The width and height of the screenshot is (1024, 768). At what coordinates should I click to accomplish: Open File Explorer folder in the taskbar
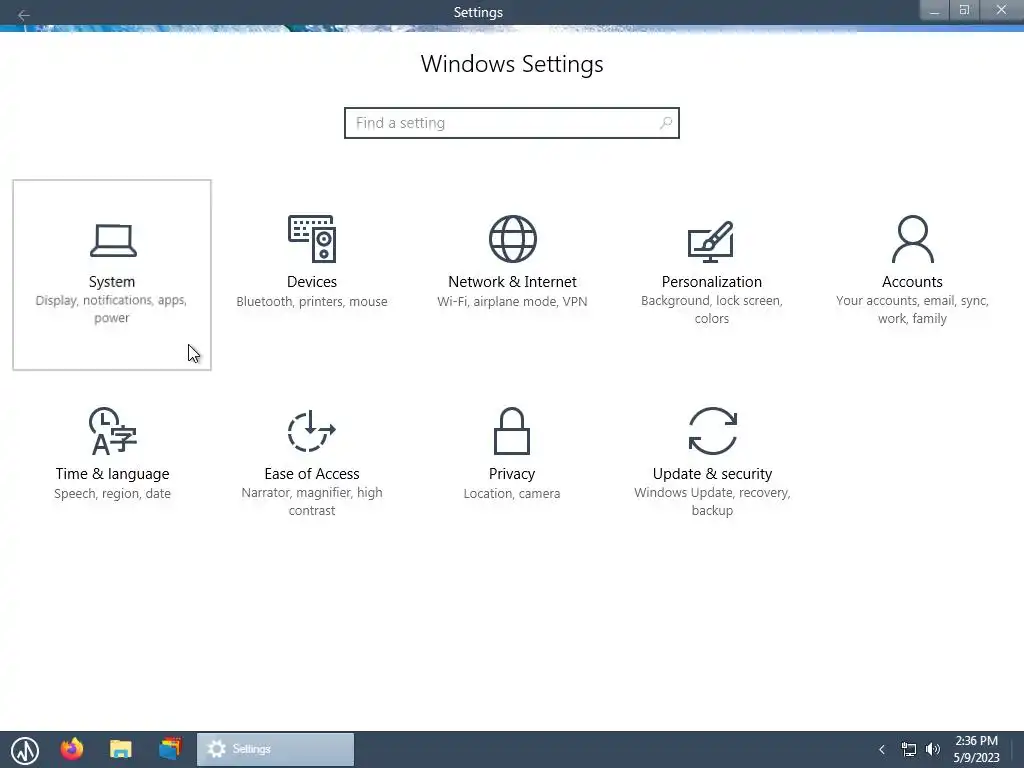[x=121, y=749]
